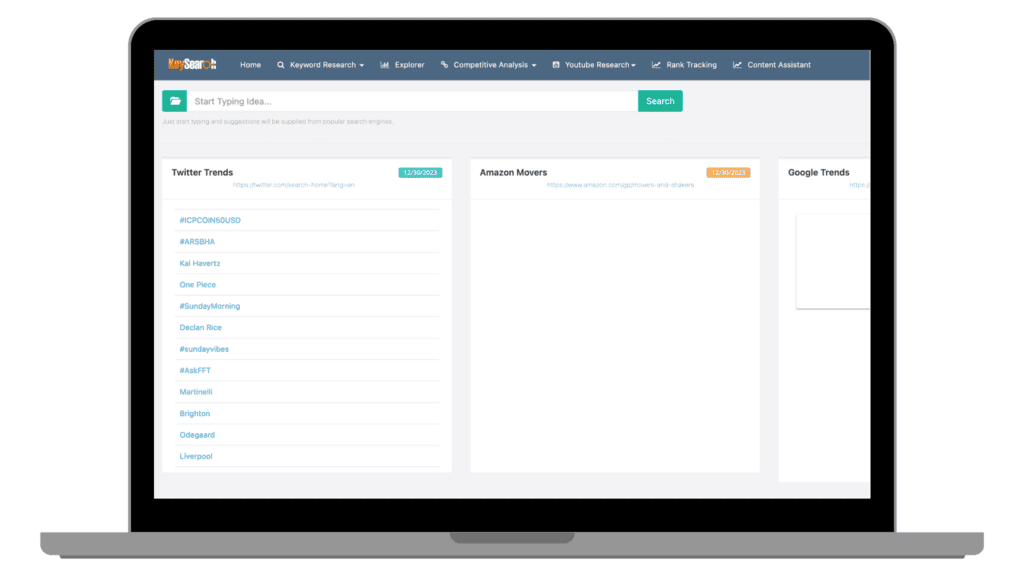This screenshot has height=576, width=1024.
Task: Open the Liverpool trend
Action: (196, 456)
